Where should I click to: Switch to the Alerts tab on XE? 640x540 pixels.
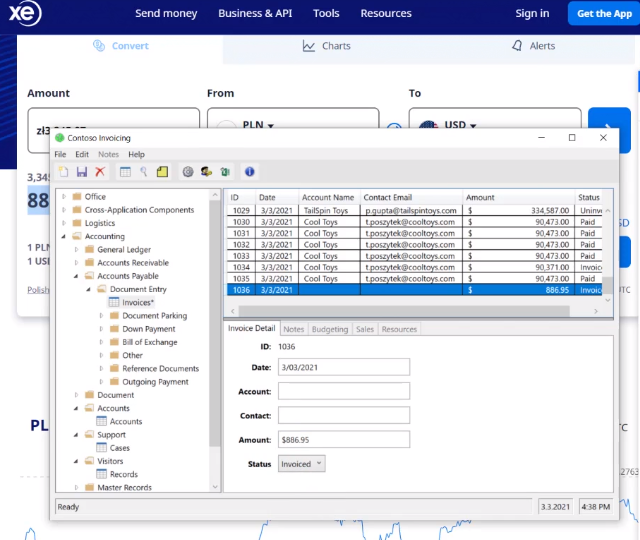[x=533, y=46]
